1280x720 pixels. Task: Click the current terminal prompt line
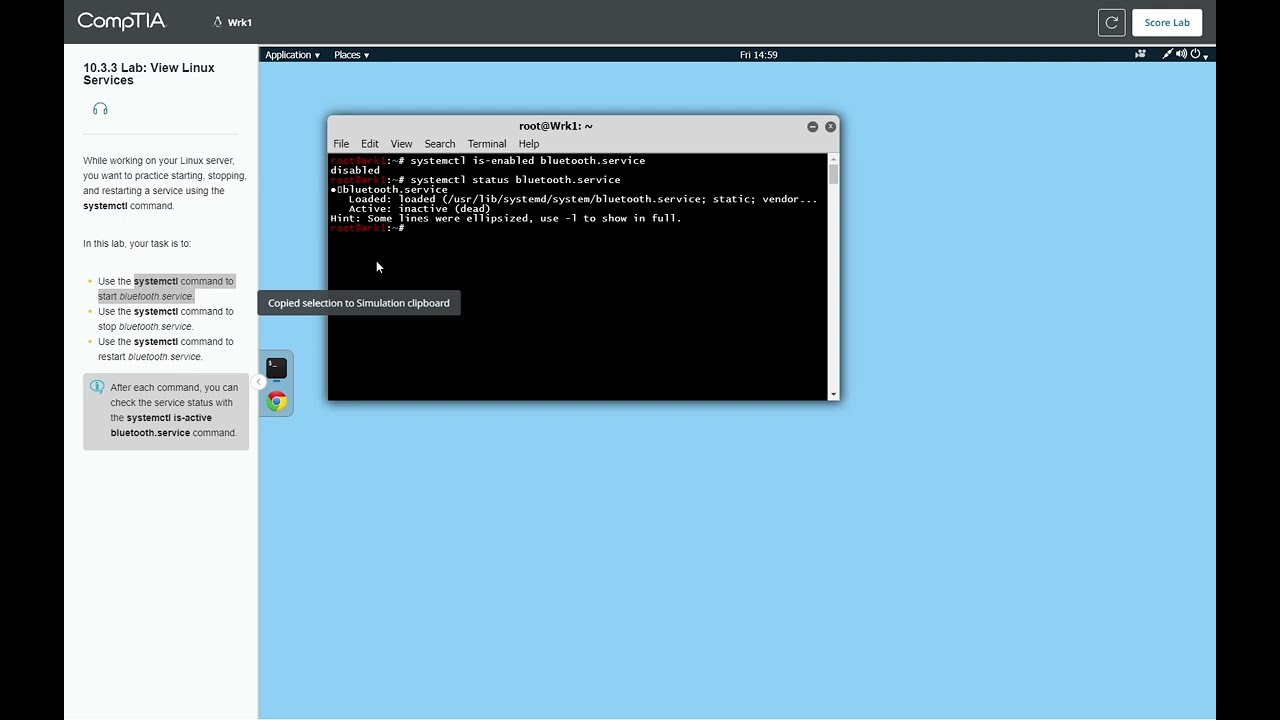click(x=367, y=228)
